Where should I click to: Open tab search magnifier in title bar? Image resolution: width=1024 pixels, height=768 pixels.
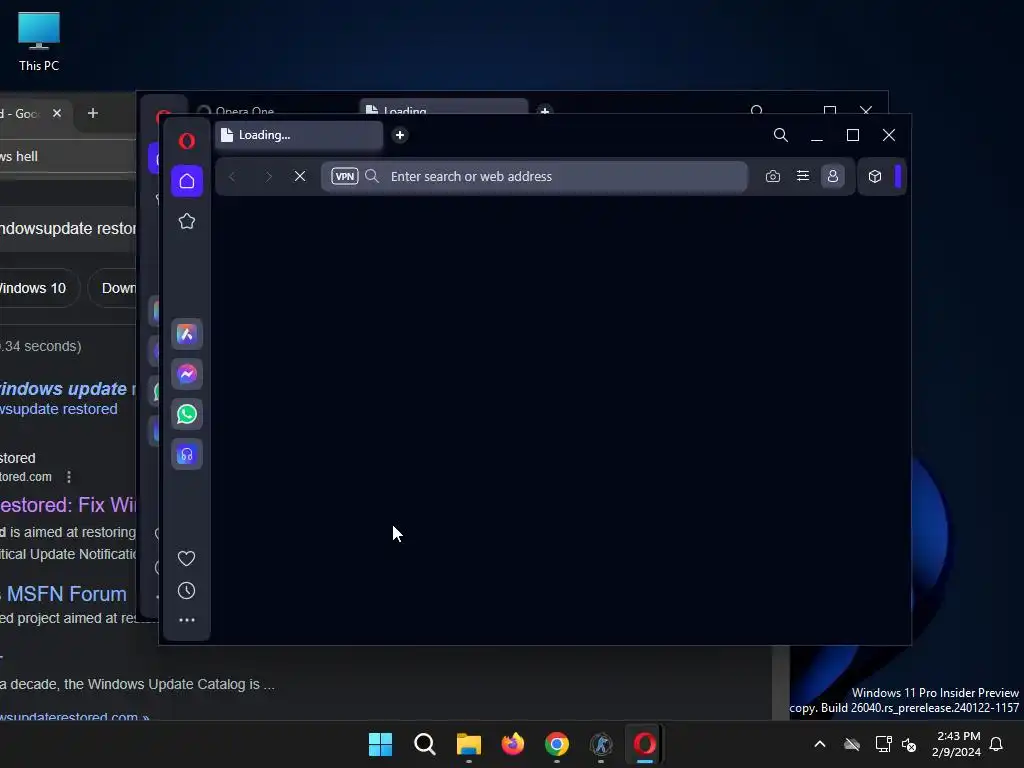click(780, 135)
